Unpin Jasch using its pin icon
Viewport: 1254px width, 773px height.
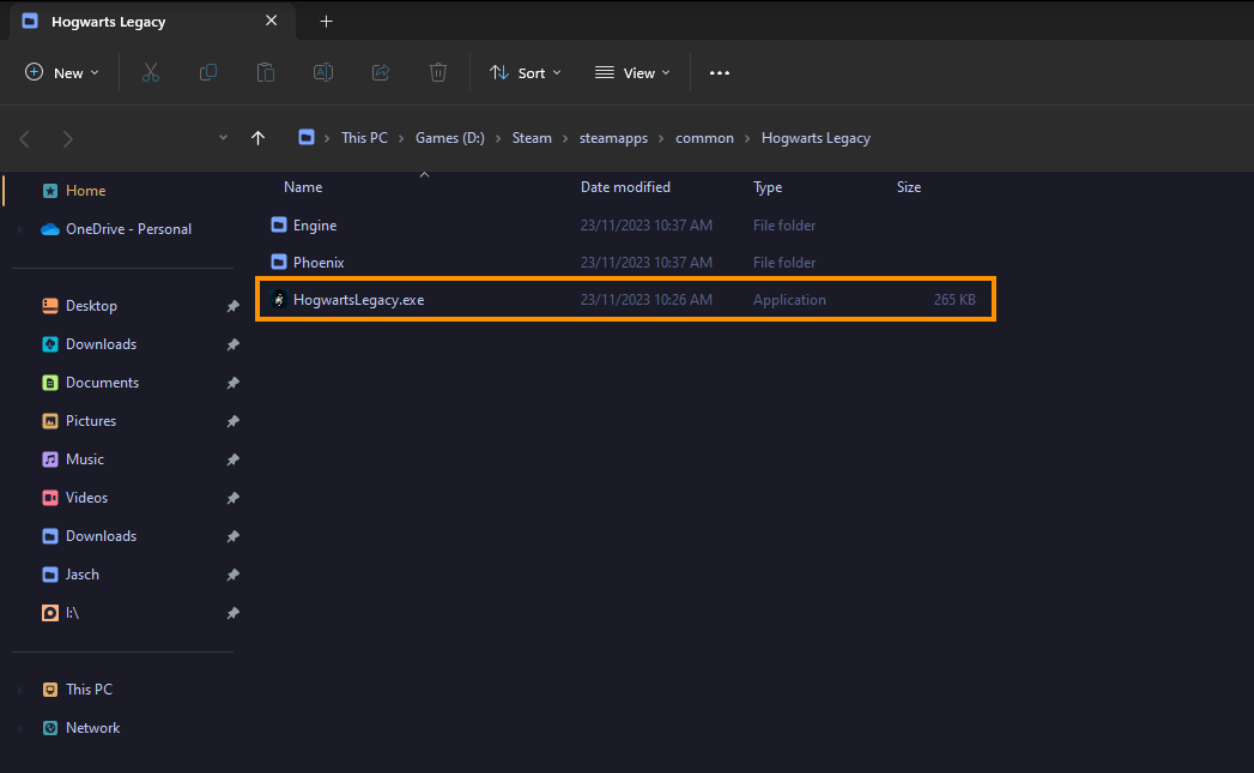[233, 575]
